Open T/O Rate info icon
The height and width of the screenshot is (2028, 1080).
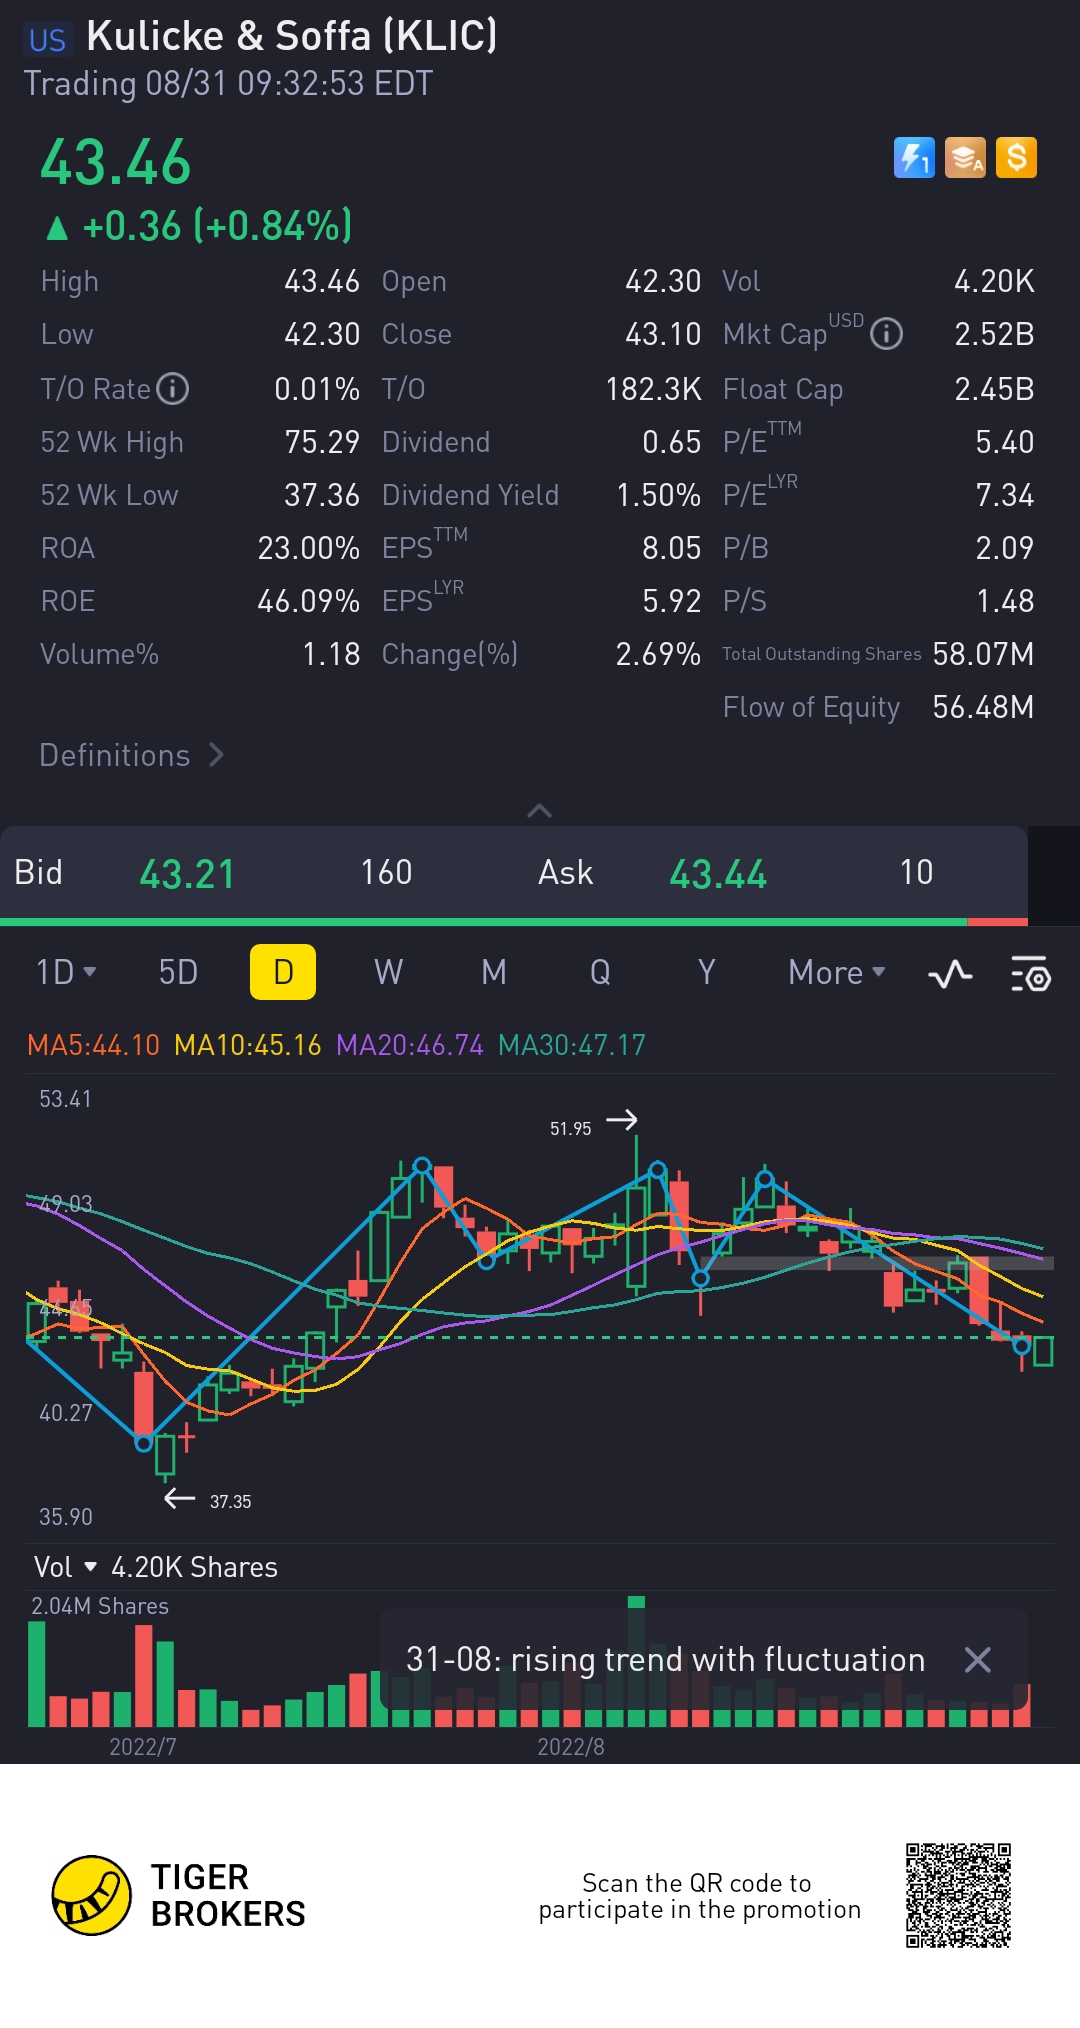click(x=173, y=388)
